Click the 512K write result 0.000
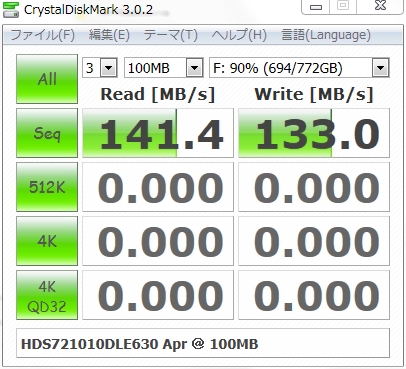 (314, 187)
